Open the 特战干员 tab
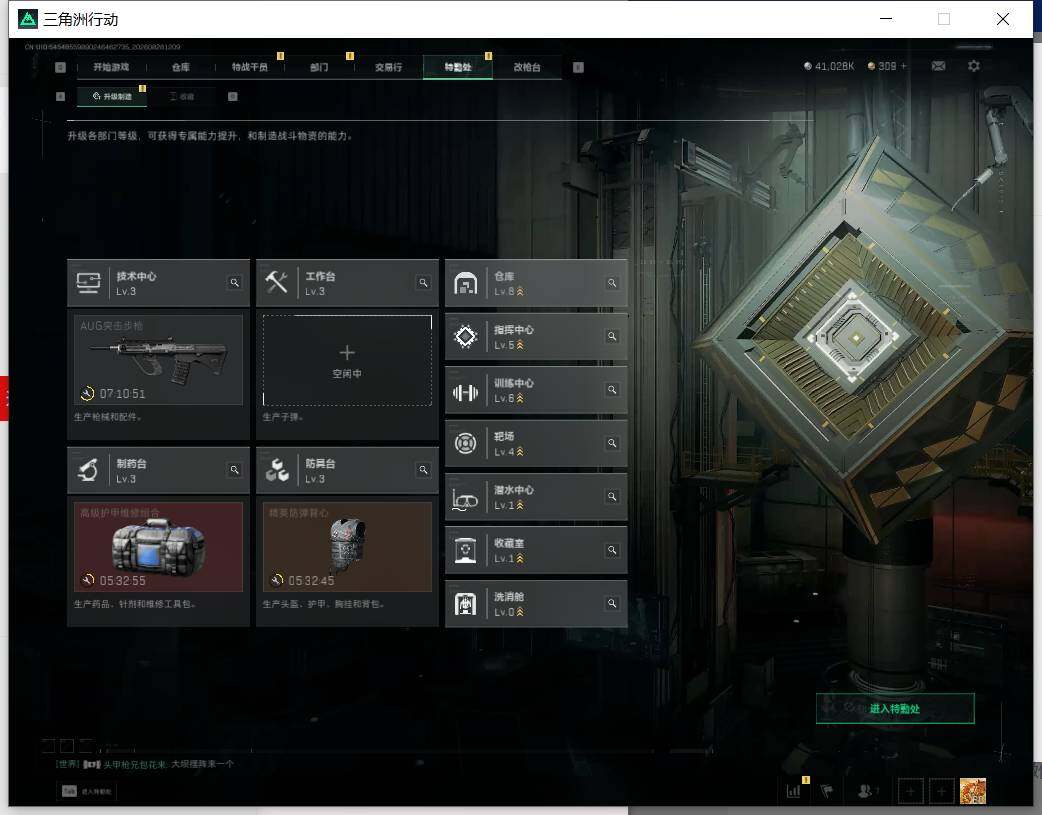 (x=249, y=67)
